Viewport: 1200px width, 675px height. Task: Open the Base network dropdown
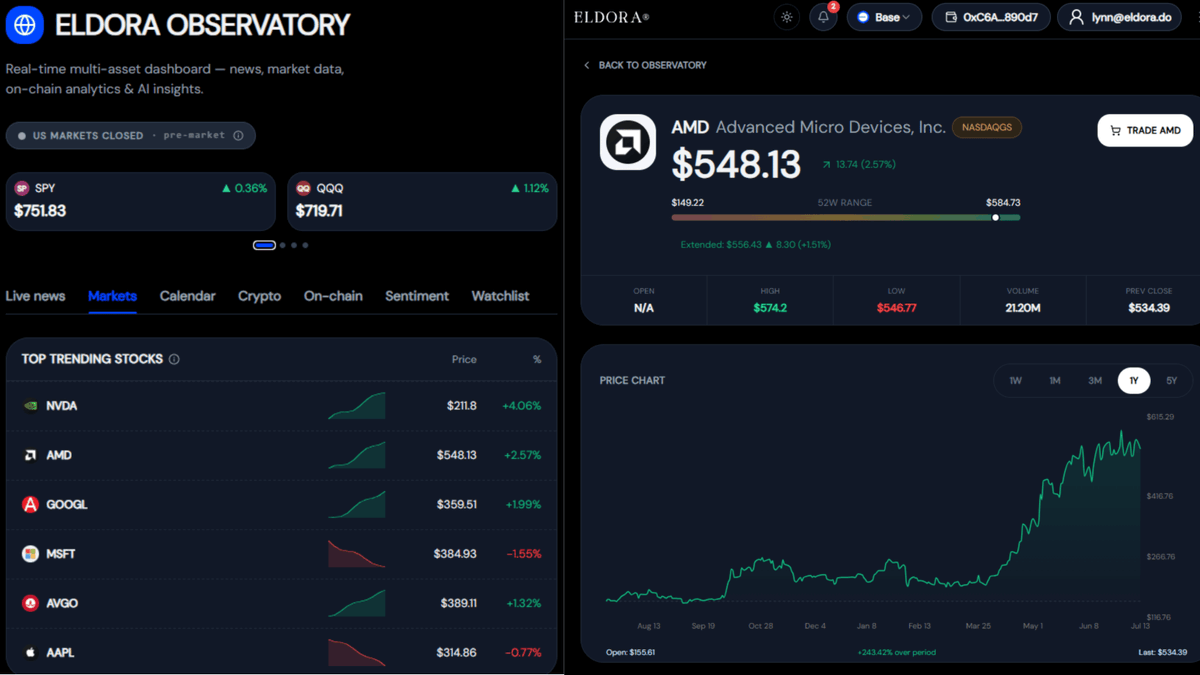[884, 17]
